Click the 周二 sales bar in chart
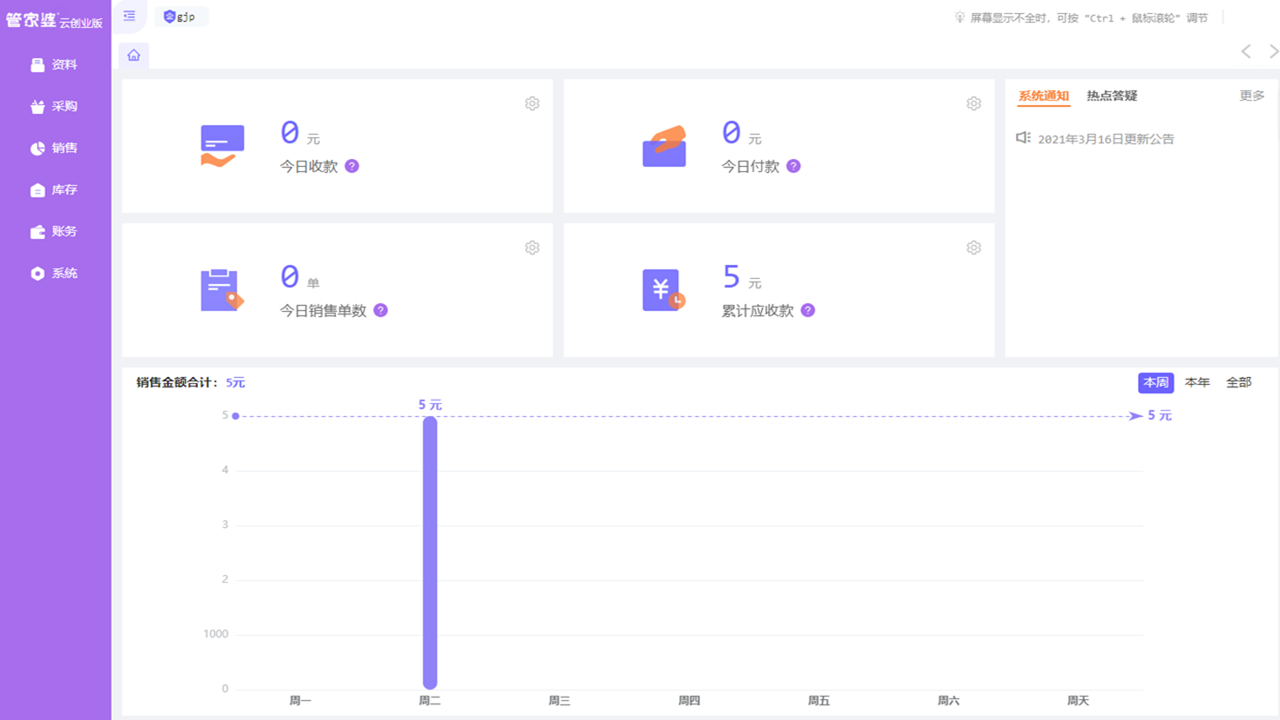1280x720 pixels. point(430,550)
